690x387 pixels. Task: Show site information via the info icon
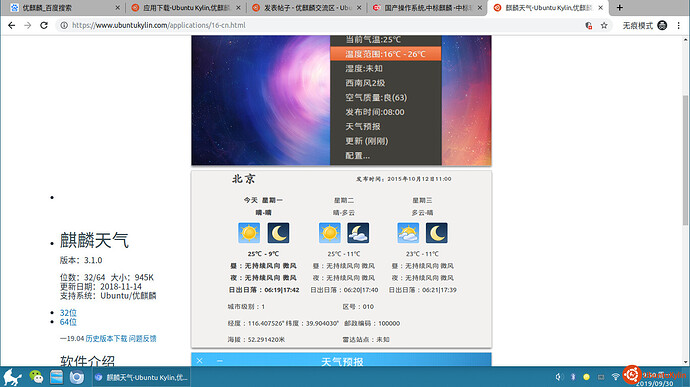point(64,26)
